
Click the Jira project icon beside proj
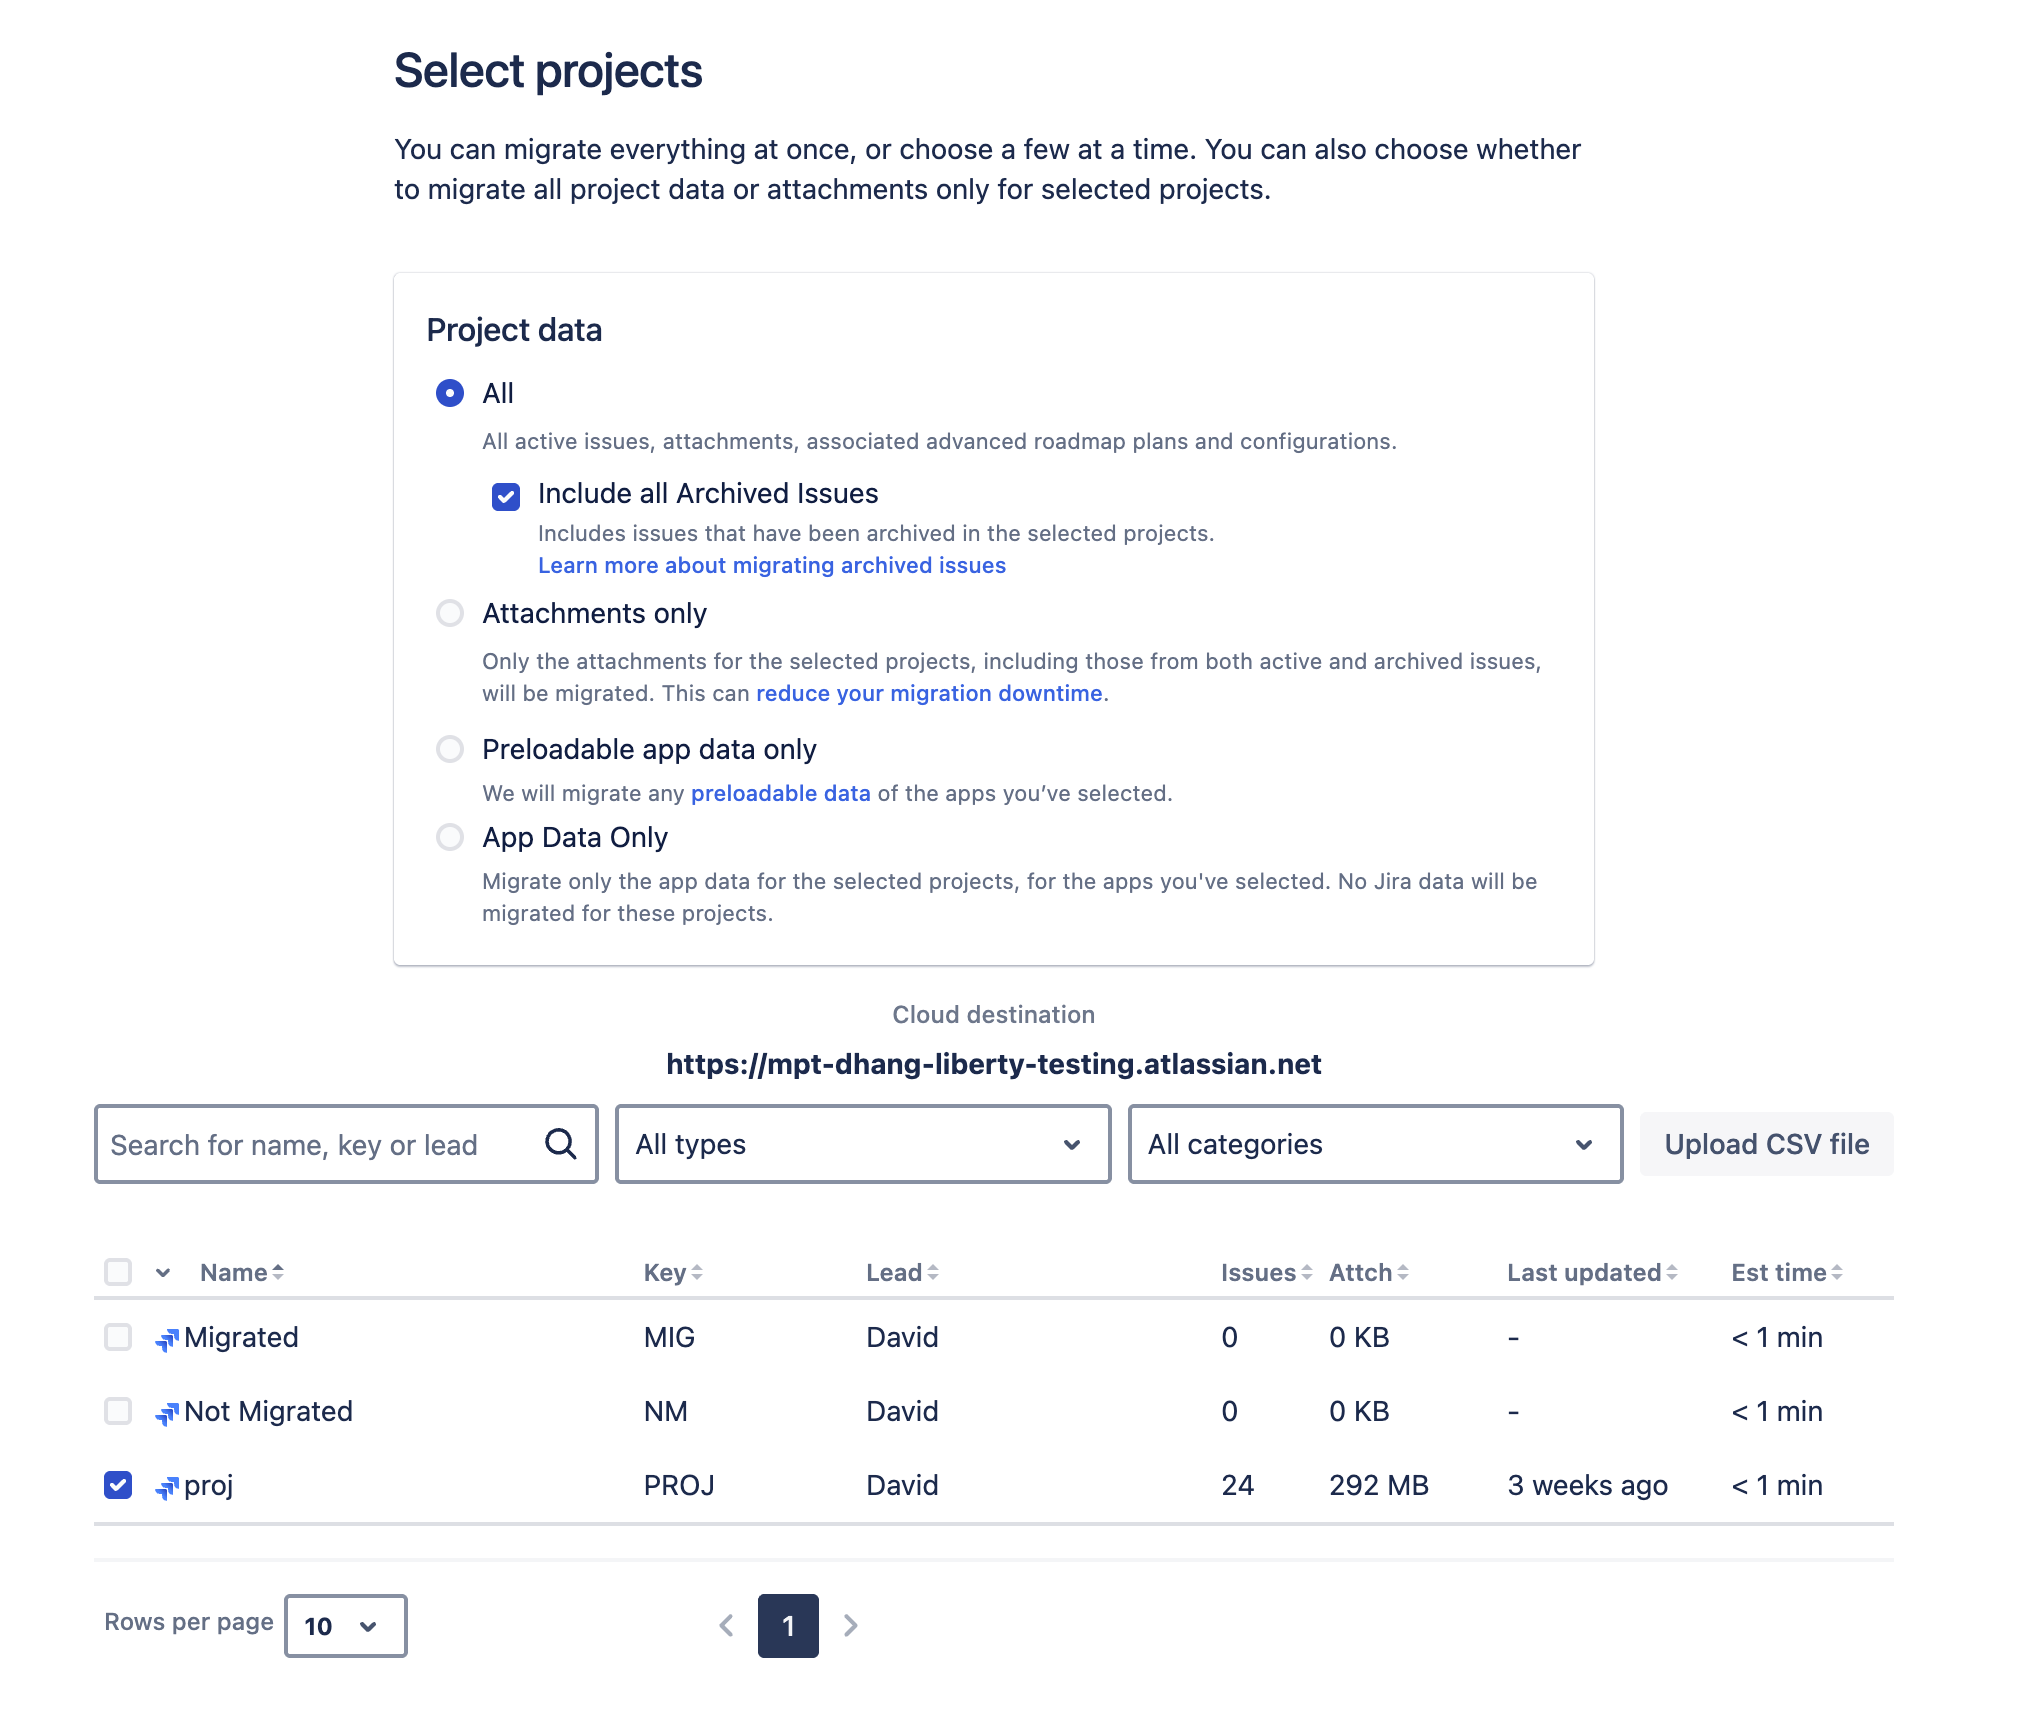pos(167,1486)
